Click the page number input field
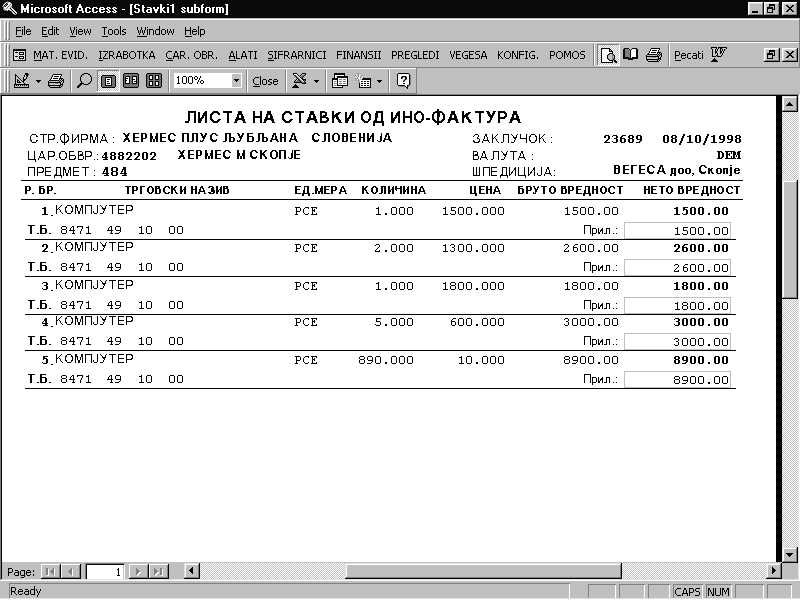Screen dimensions: 800x600 [104, 572]
